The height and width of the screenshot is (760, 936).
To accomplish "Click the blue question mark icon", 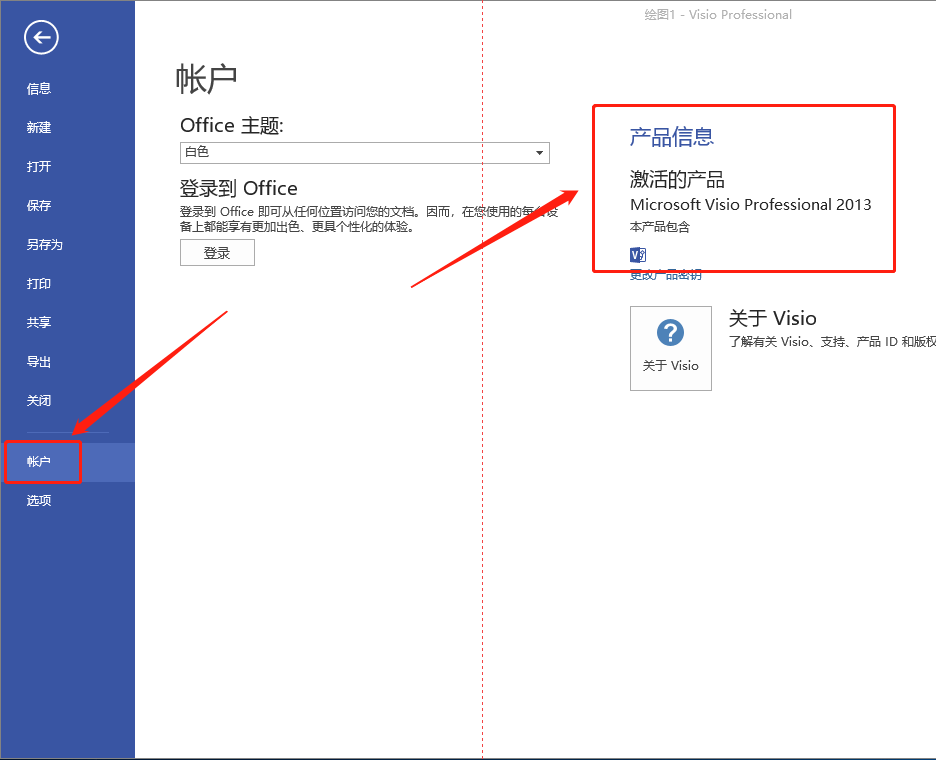I will pos(670,333).
